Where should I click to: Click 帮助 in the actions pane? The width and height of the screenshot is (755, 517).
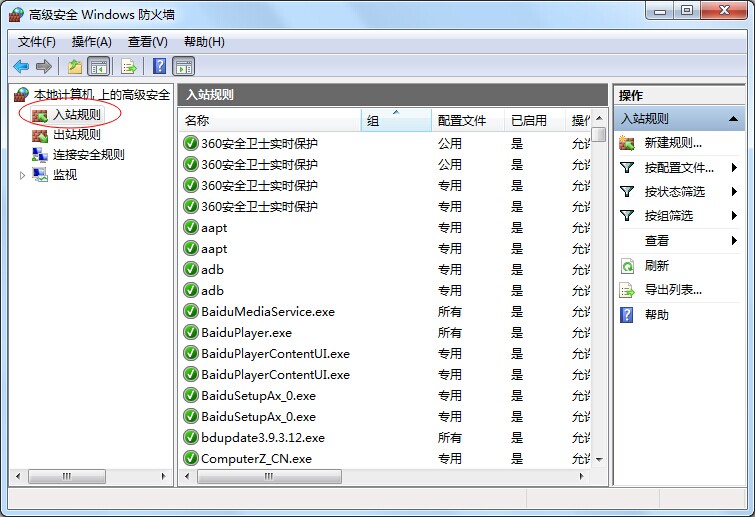[657, 315]
